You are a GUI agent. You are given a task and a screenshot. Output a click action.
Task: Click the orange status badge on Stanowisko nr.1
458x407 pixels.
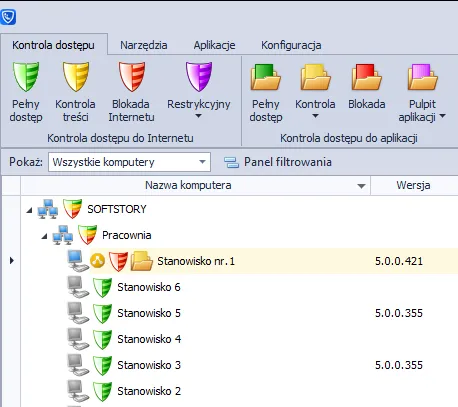97,261
